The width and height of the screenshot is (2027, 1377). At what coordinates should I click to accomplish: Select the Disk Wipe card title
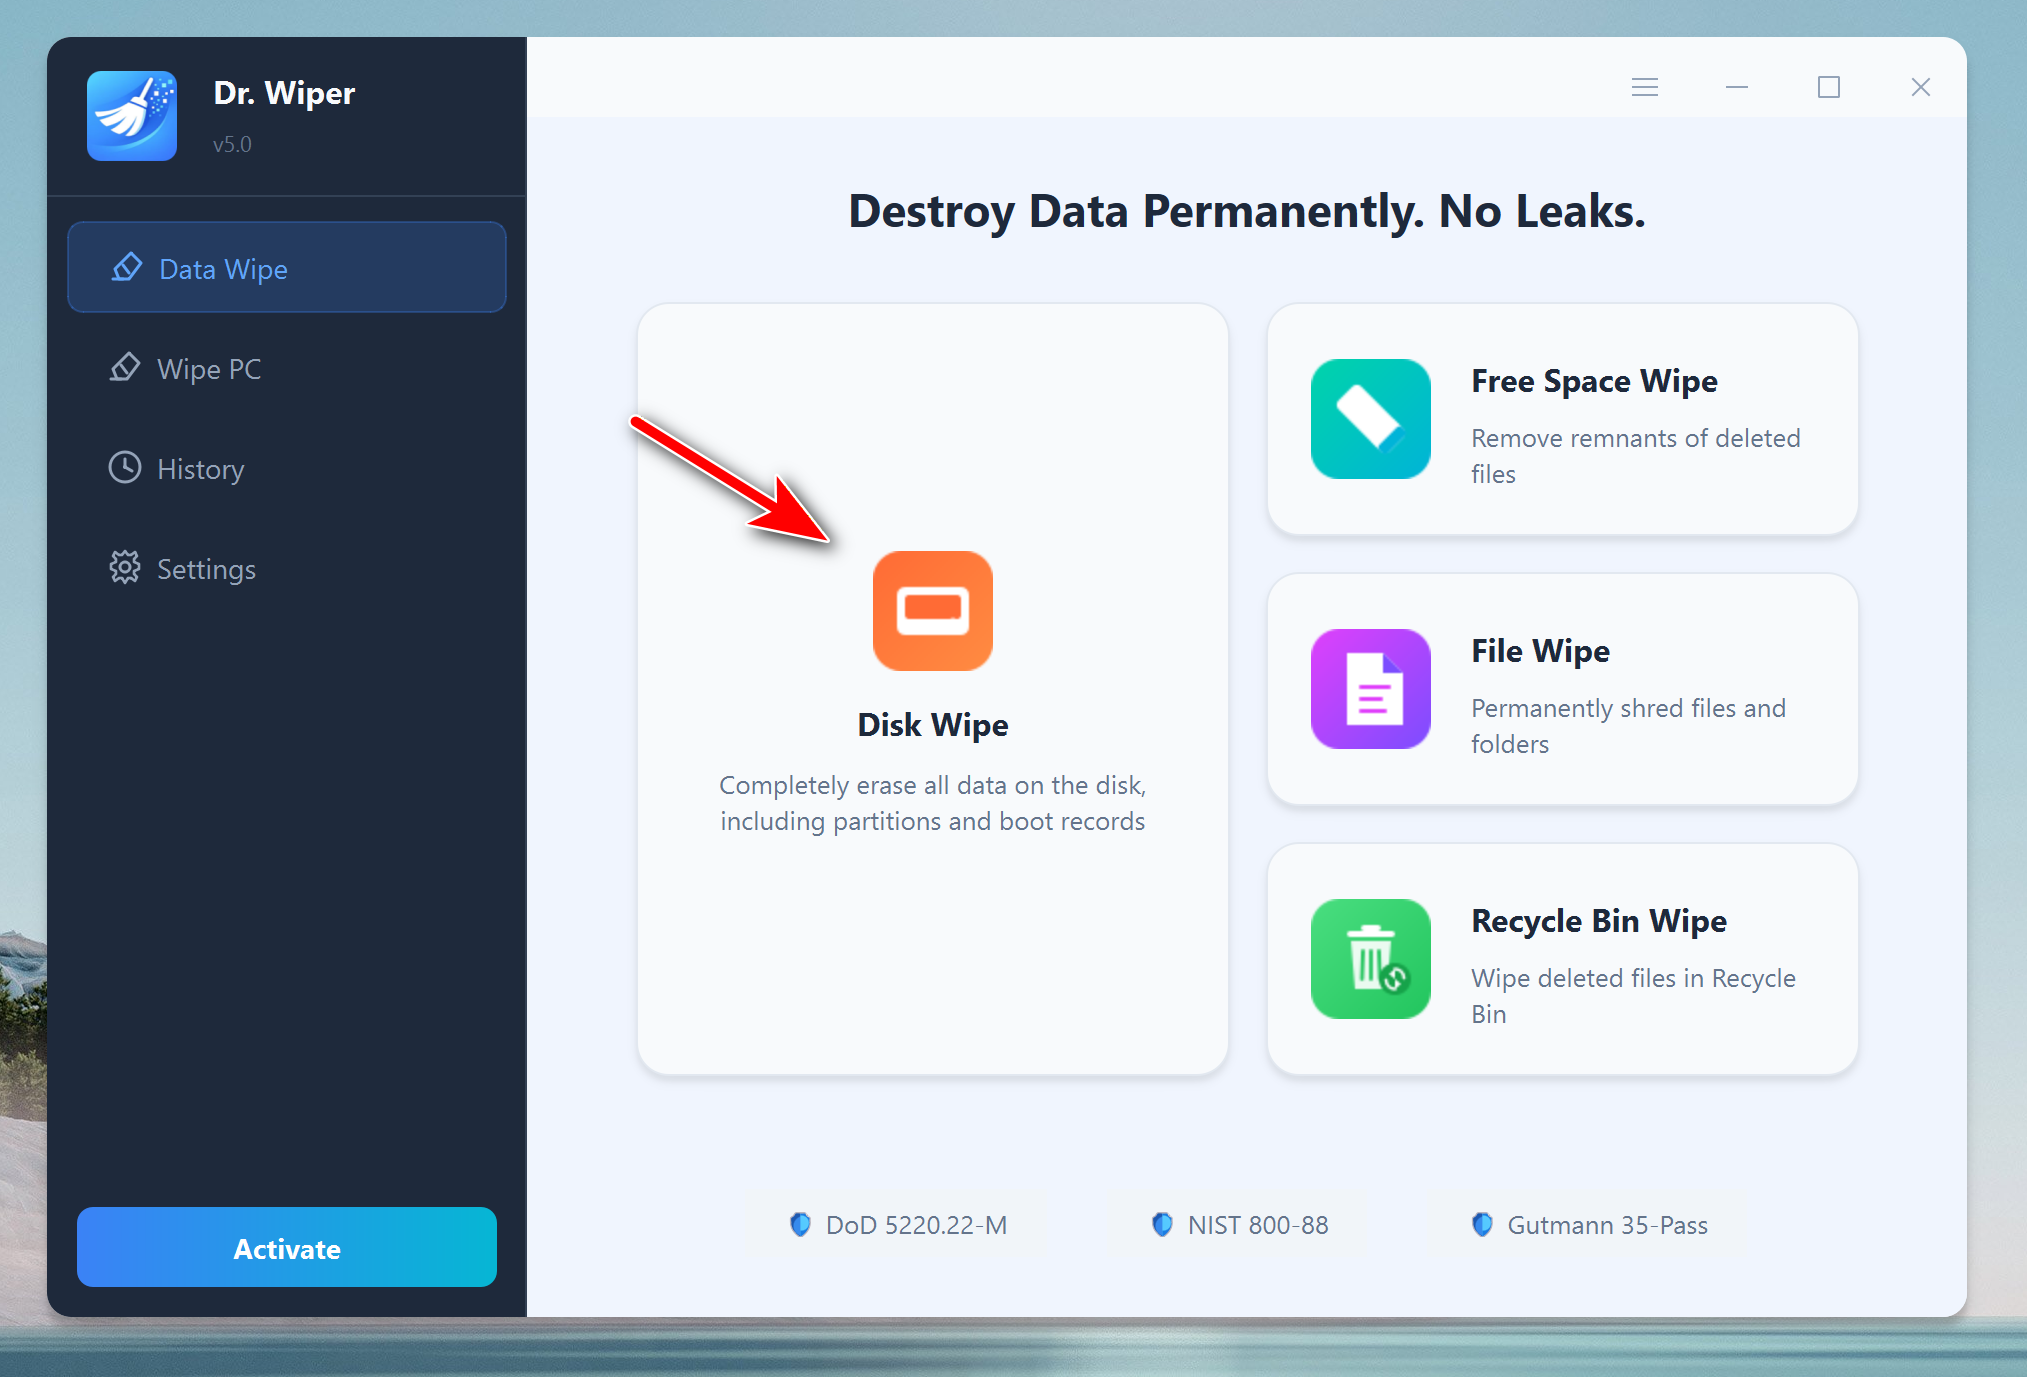coord(932,724)
